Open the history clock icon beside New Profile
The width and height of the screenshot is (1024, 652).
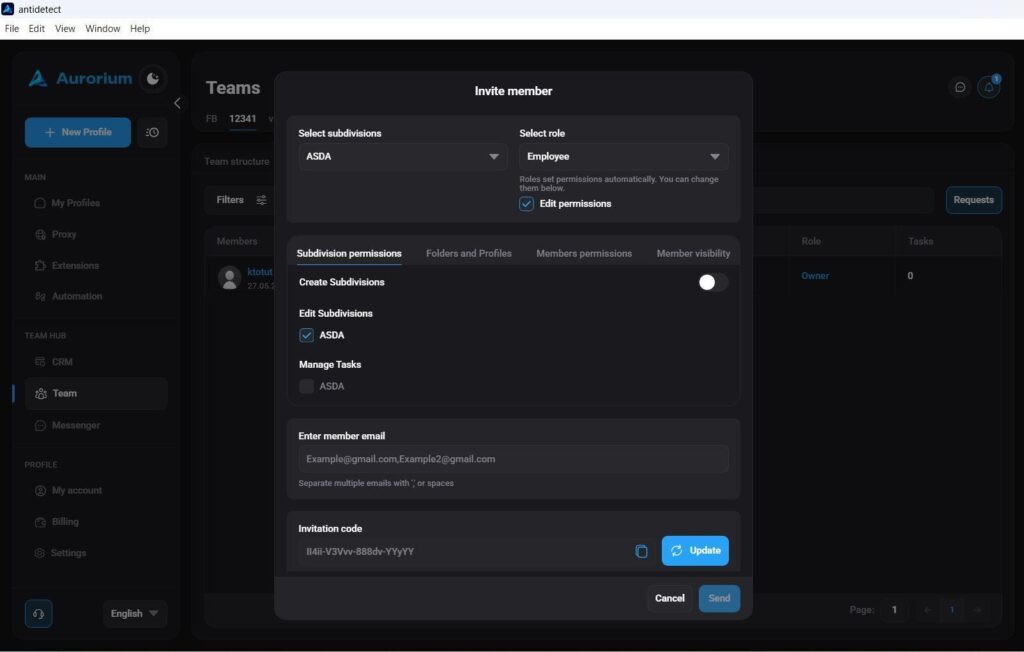point(152,132)
